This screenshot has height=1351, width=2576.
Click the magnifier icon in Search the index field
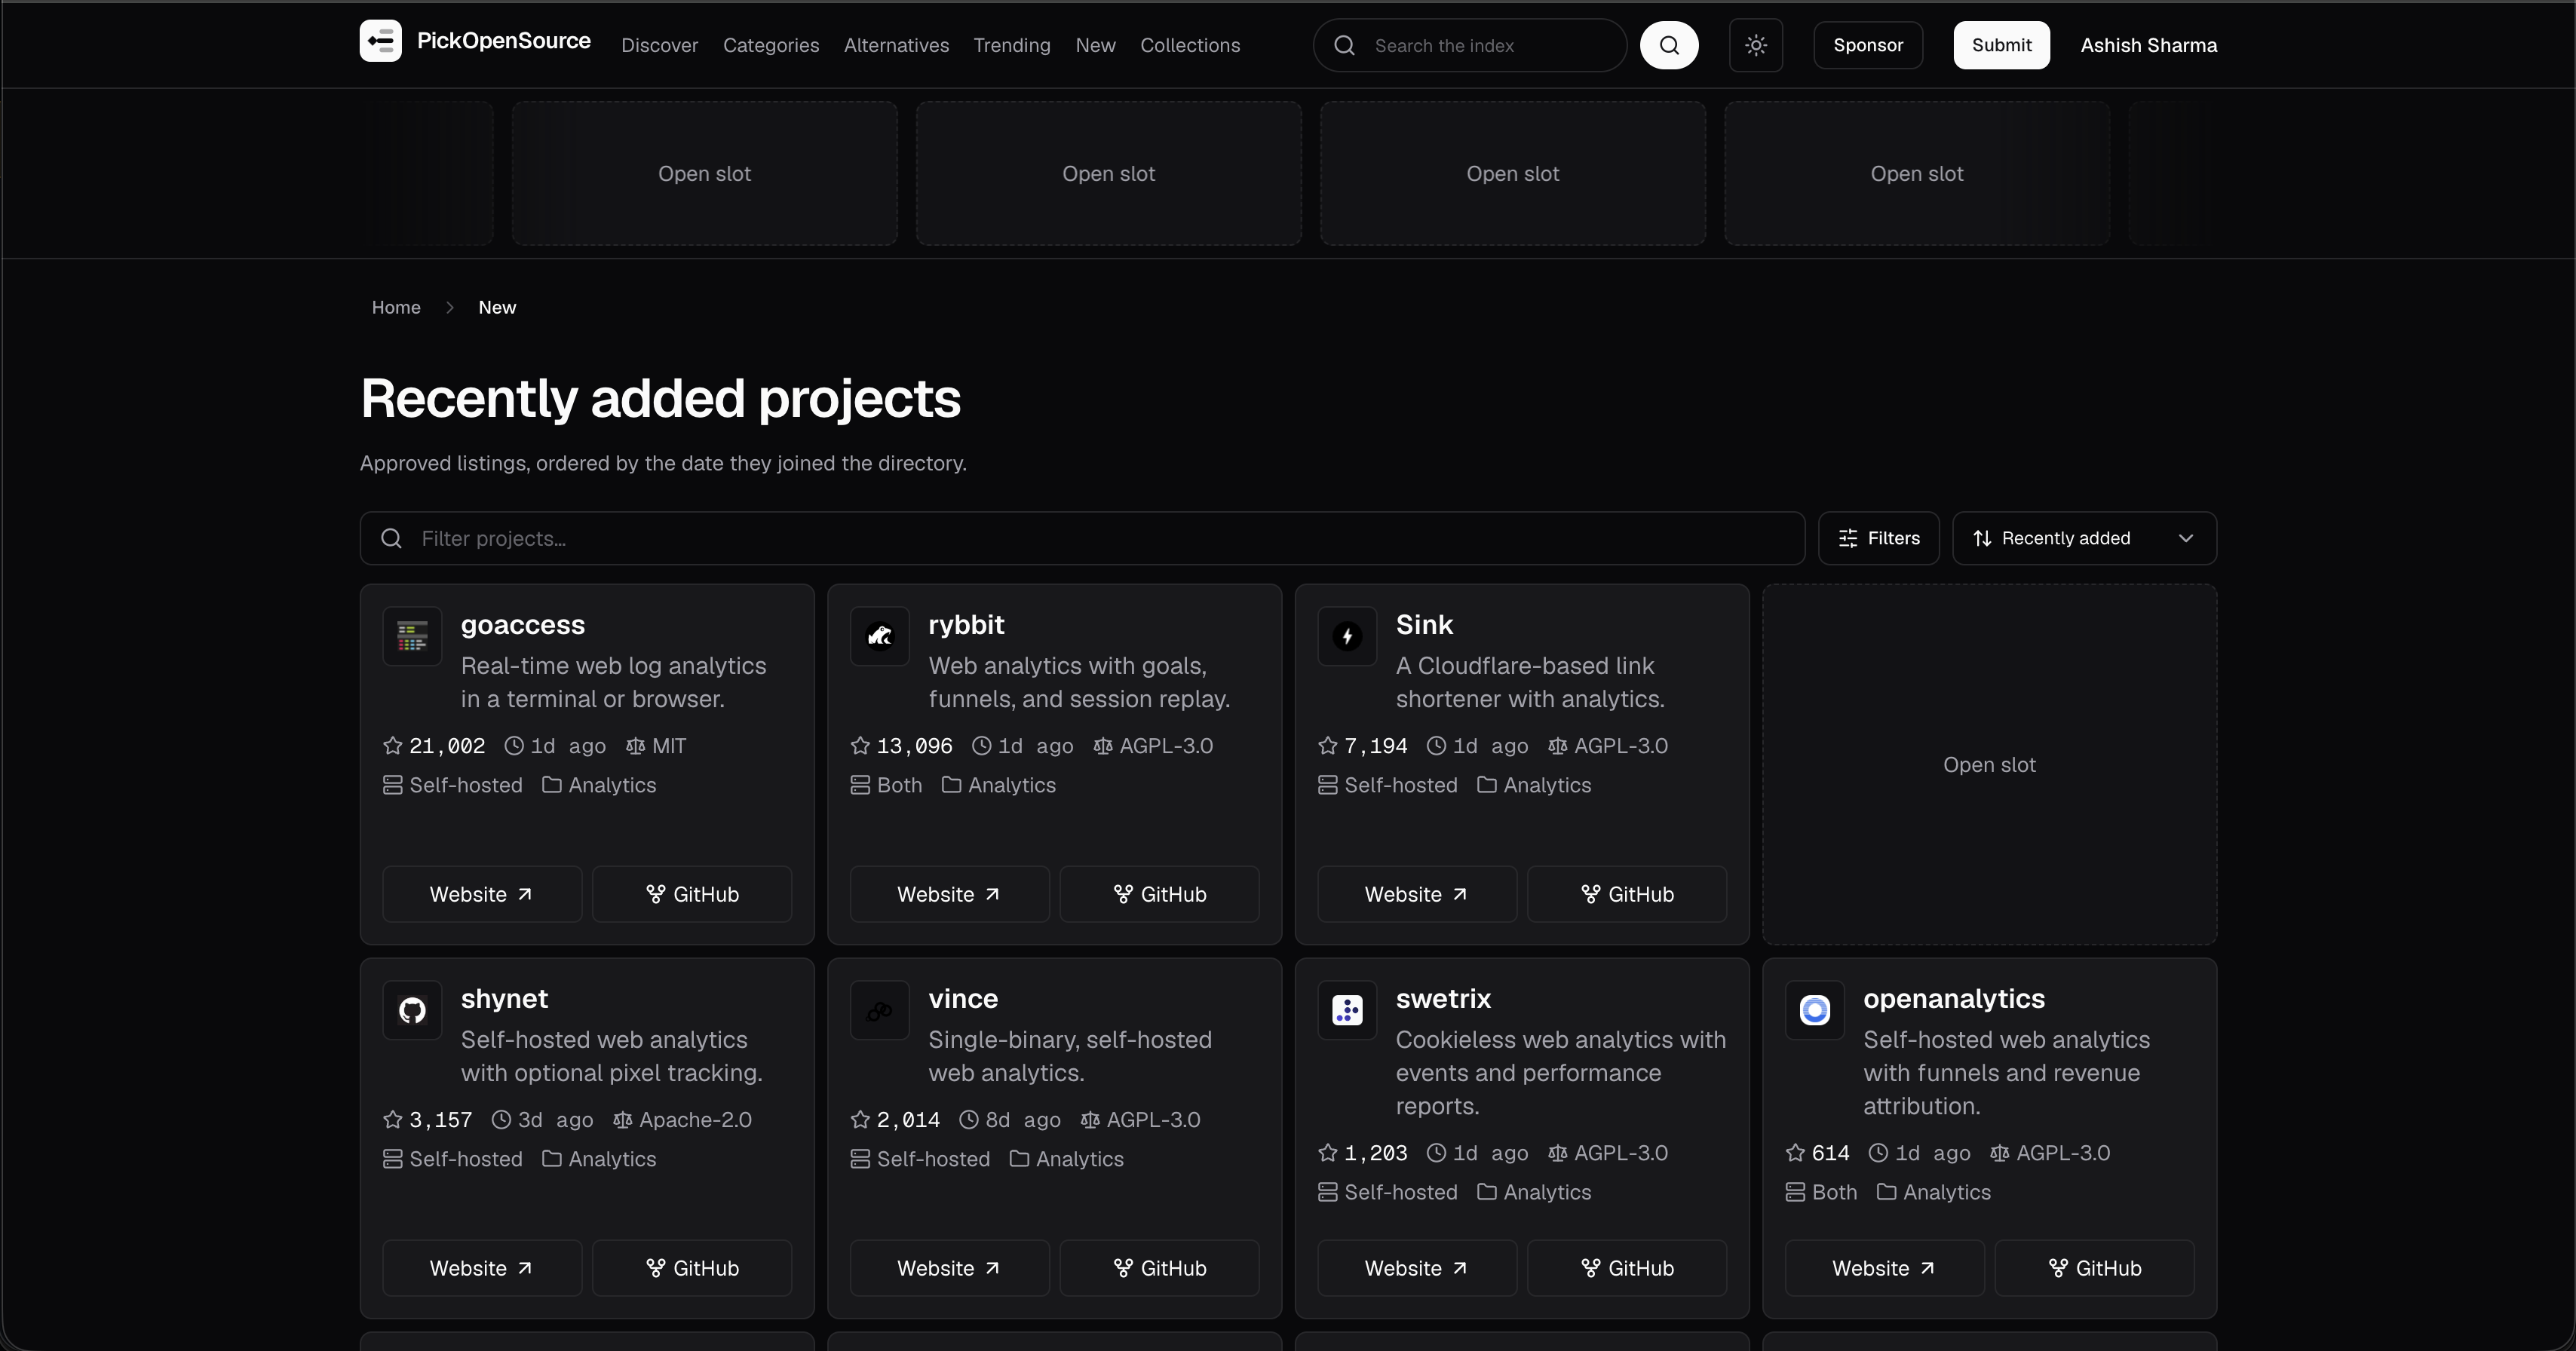[x=1345, y=45]
